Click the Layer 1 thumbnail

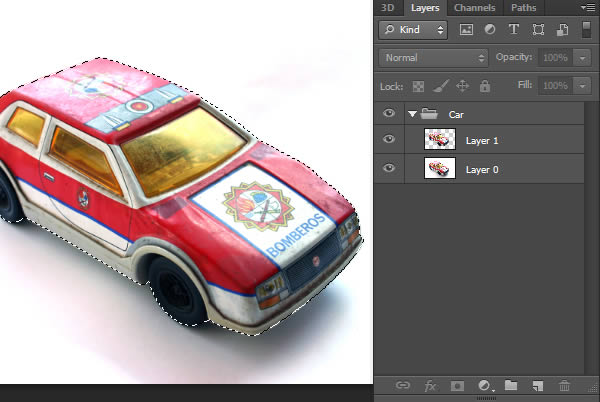pyautogui.click(x=440, y=139)
